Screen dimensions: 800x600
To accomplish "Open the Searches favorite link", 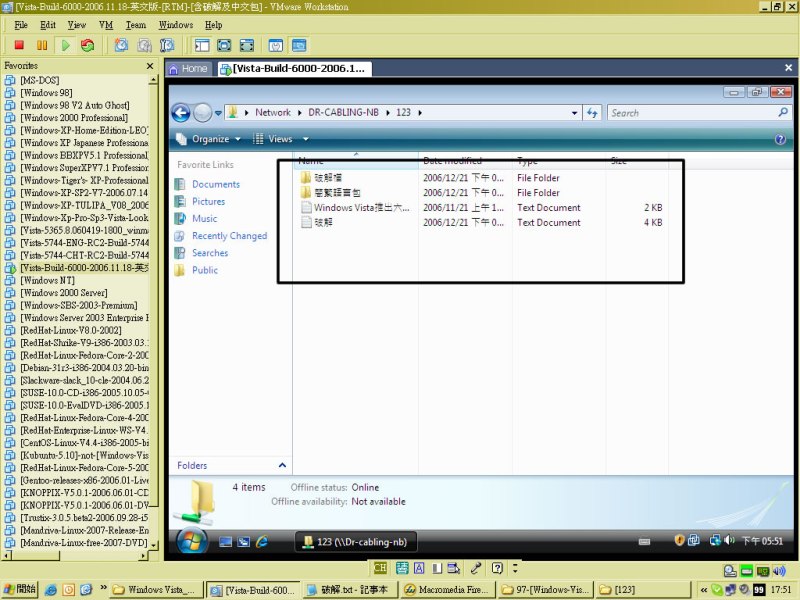I will coord(210,253).
